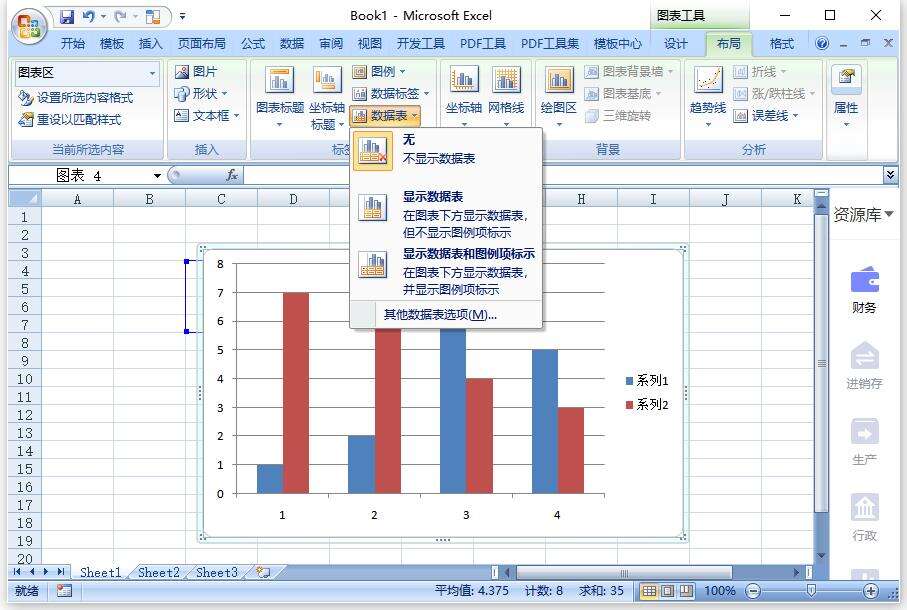Viewport: 907px width, 610px height.
Task: Open Excel help question mark
Action: (821, 43)
